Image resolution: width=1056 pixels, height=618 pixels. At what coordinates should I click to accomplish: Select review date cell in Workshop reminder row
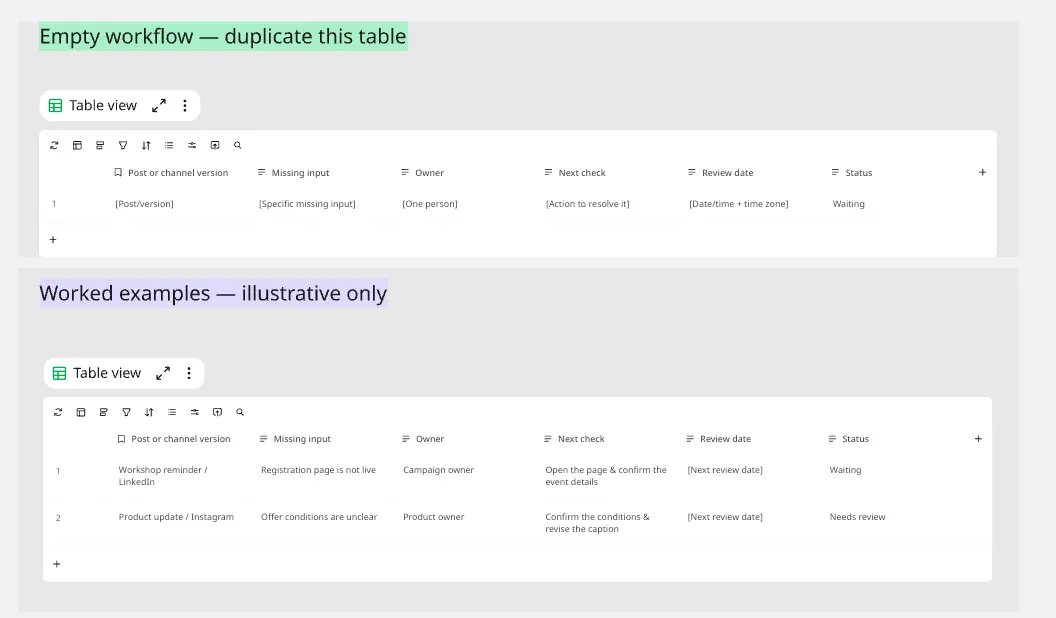coord(725,470)
